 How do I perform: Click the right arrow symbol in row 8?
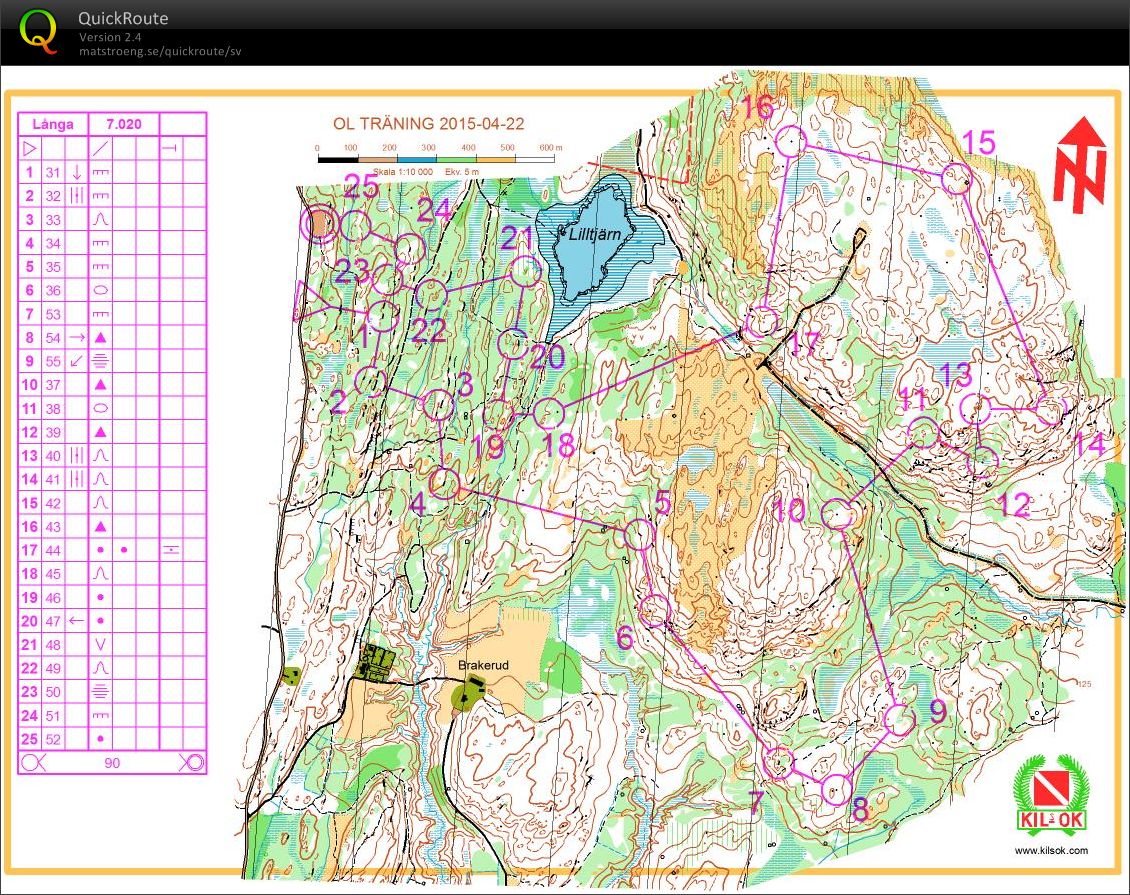(x=77, y=337)
